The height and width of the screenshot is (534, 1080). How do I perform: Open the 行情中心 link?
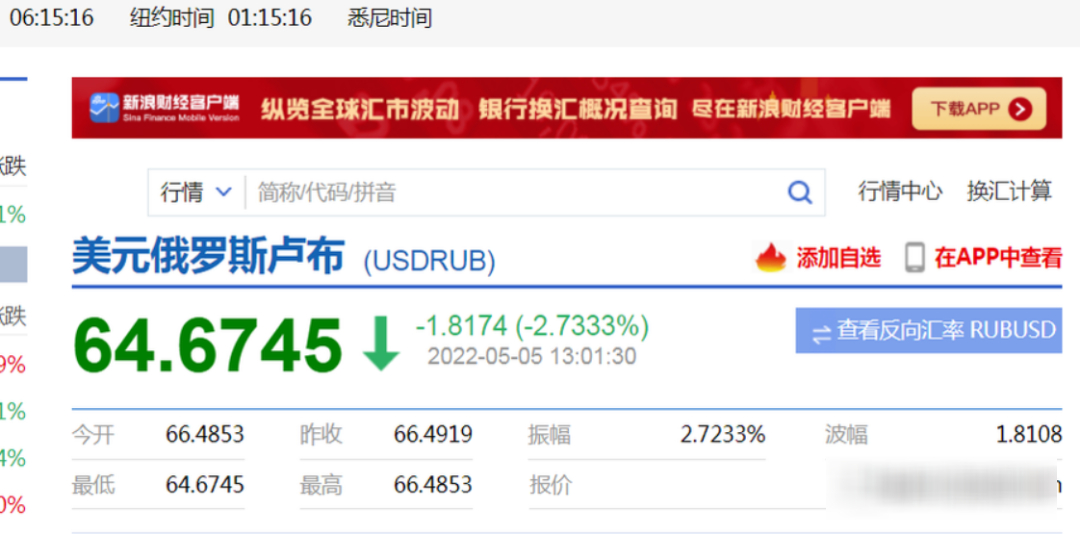click(x=900, y=191)
